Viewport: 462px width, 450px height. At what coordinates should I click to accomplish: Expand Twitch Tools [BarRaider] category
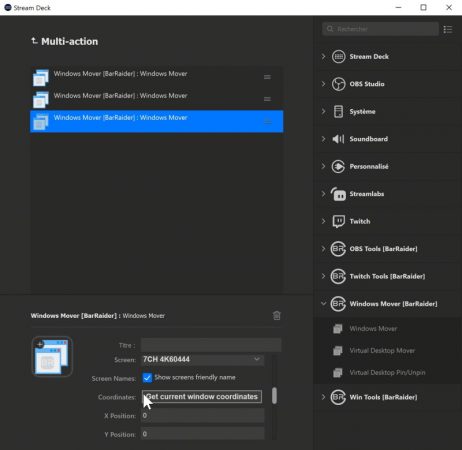pos(323,276)
